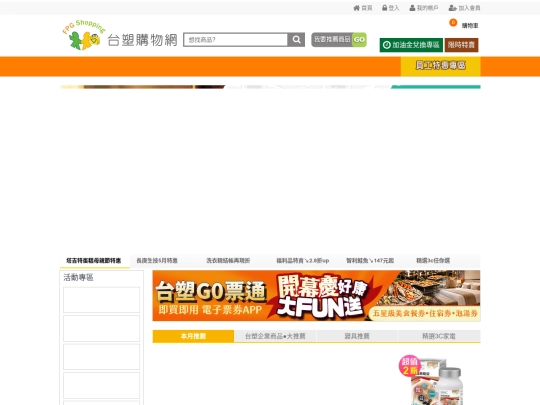Click the 首頁 text link

(x=367, y=8)
